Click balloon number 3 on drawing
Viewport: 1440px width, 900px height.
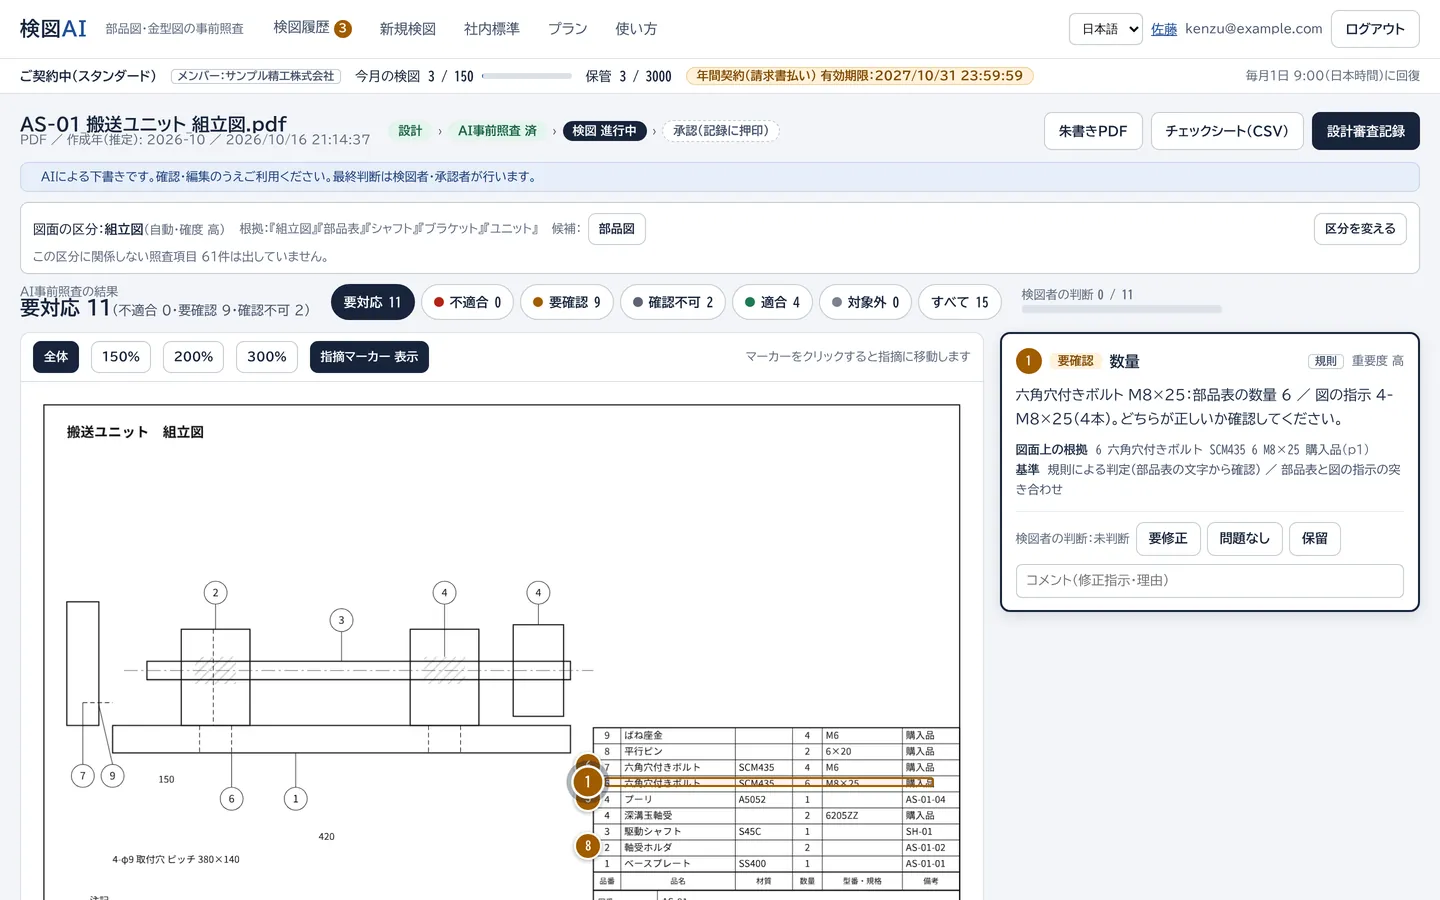(x=341, y=620)
